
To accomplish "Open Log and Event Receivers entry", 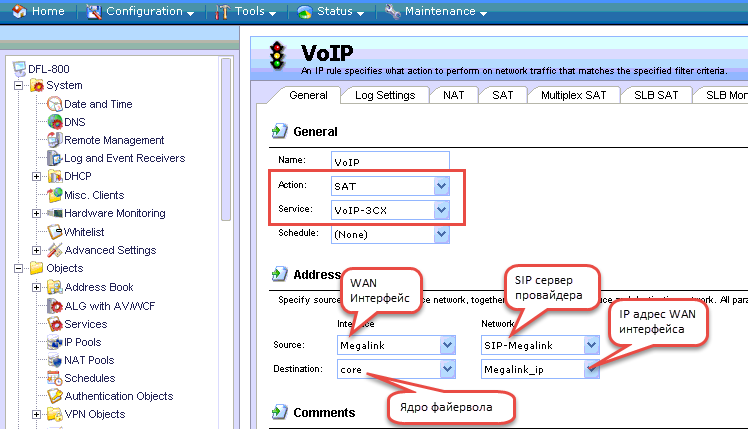I will point(125,158).
